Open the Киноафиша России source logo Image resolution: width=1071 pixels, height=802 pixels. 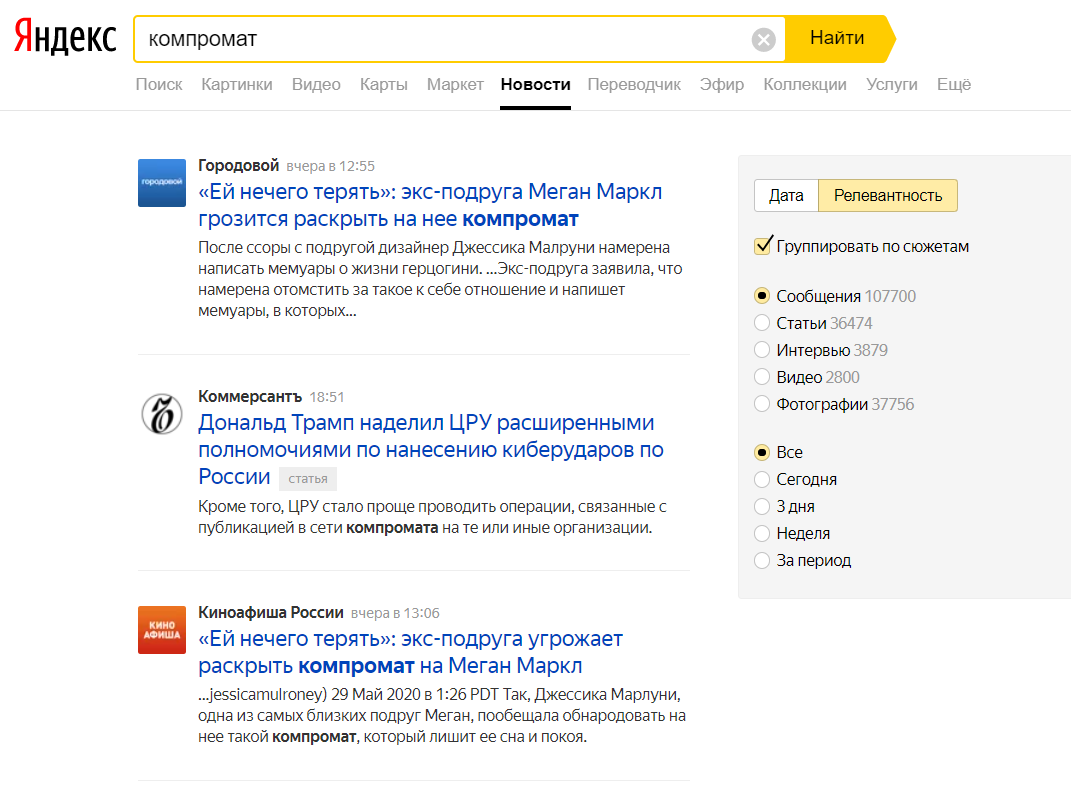click(162, 630)
